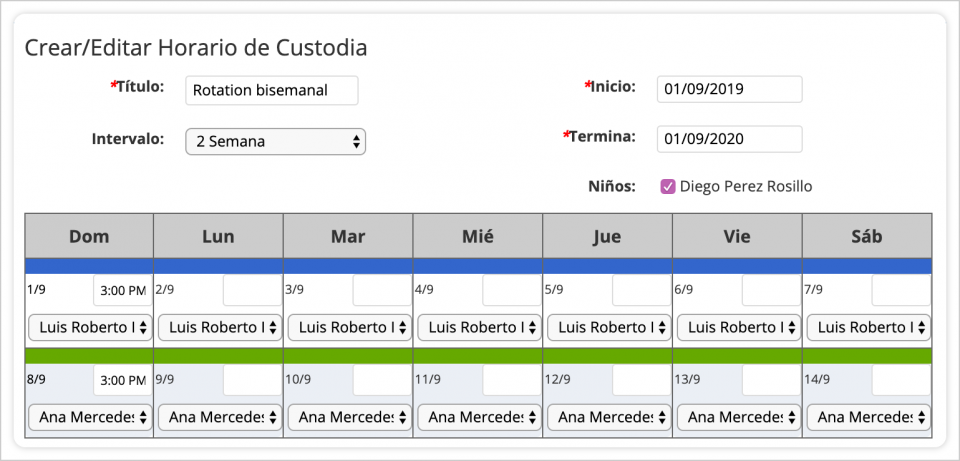The width and height of the screenshot is (960, 461).
Task: Click the empty time field for 9/9
Action: tap(252, 380)
